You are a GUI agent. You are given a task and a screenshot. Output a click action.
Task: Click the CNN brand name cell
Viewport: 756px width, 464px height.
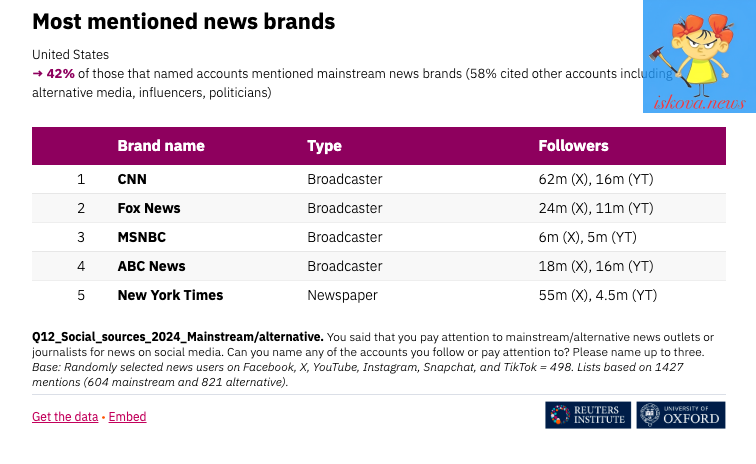[x=132, y=179]
